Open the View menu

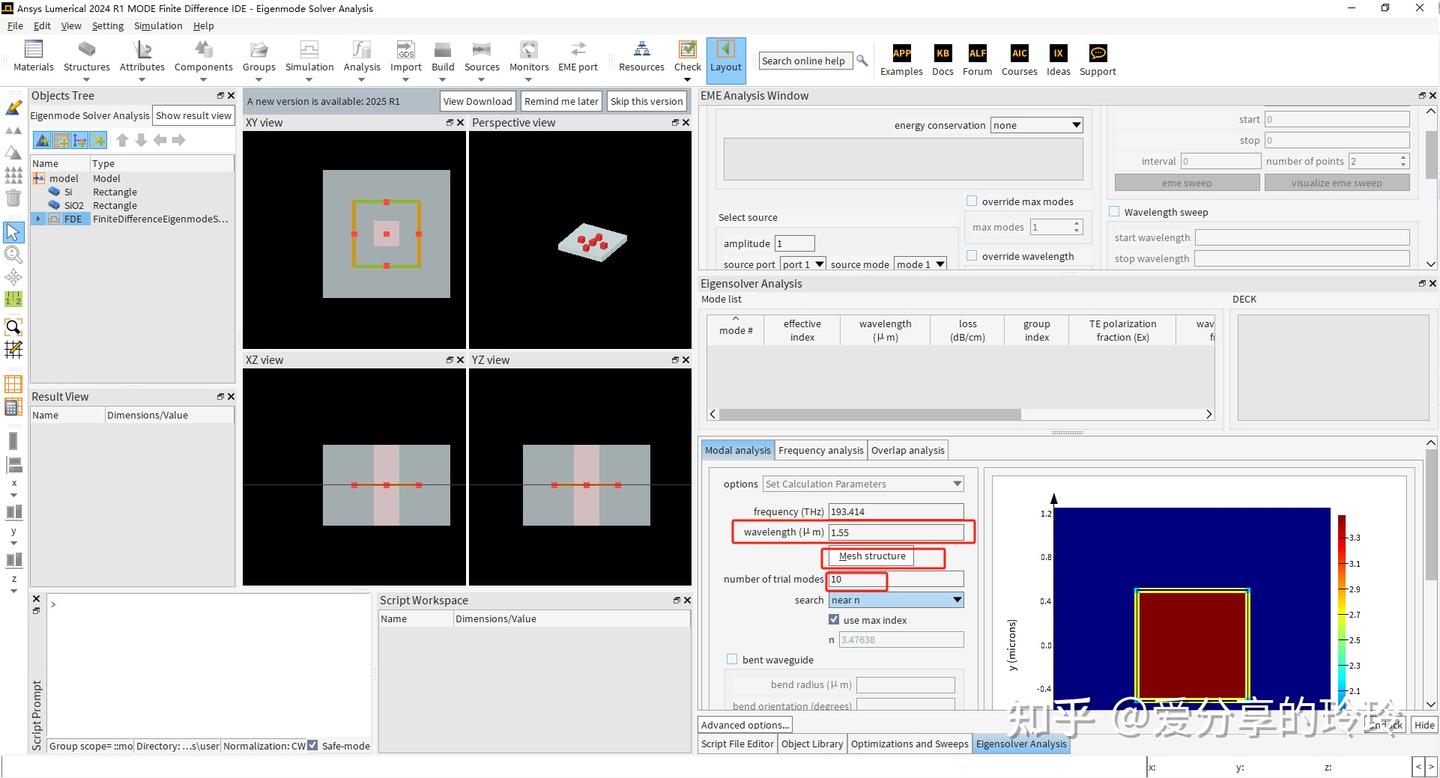tap(71, 26)
